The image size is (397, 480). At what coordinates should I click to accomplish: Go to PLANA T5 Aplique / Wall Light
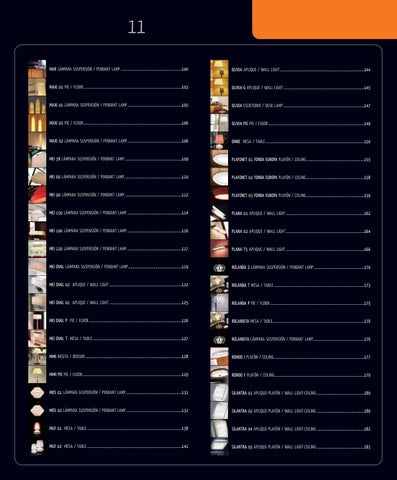[301, 249]
